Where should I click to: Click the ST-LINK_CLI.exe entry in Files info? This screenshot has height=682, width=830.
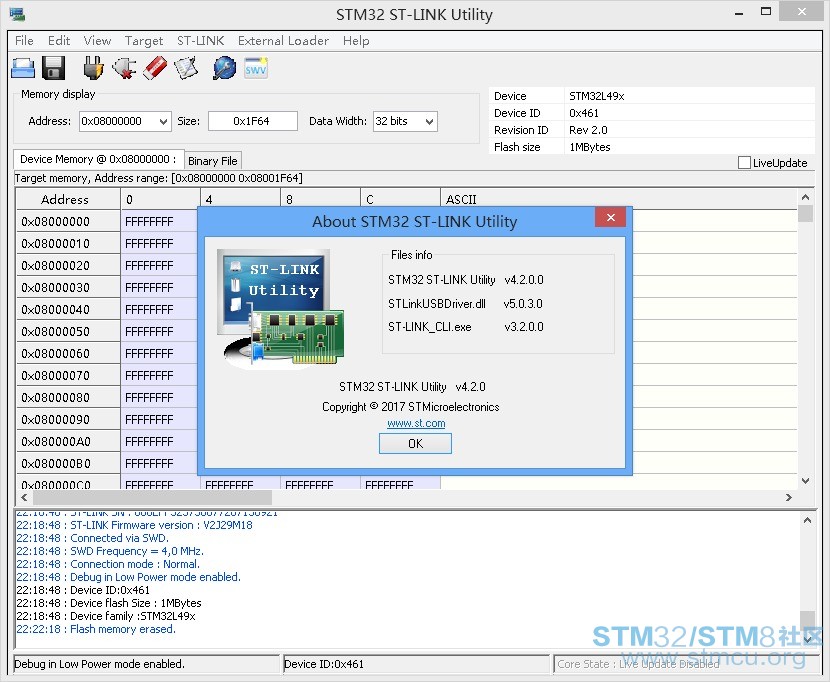point(429,327)
